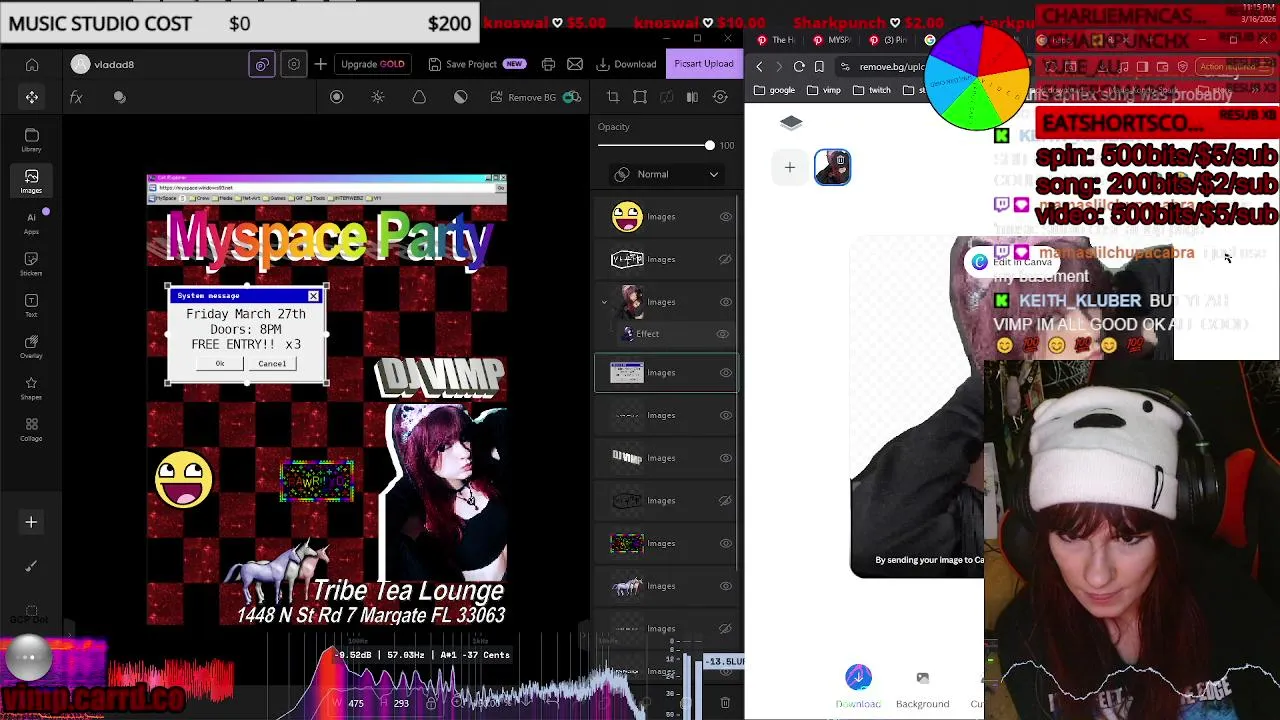Go to Picsart home icon
The height and width of the screenshot is (720, 1280).
coord(32,65)
